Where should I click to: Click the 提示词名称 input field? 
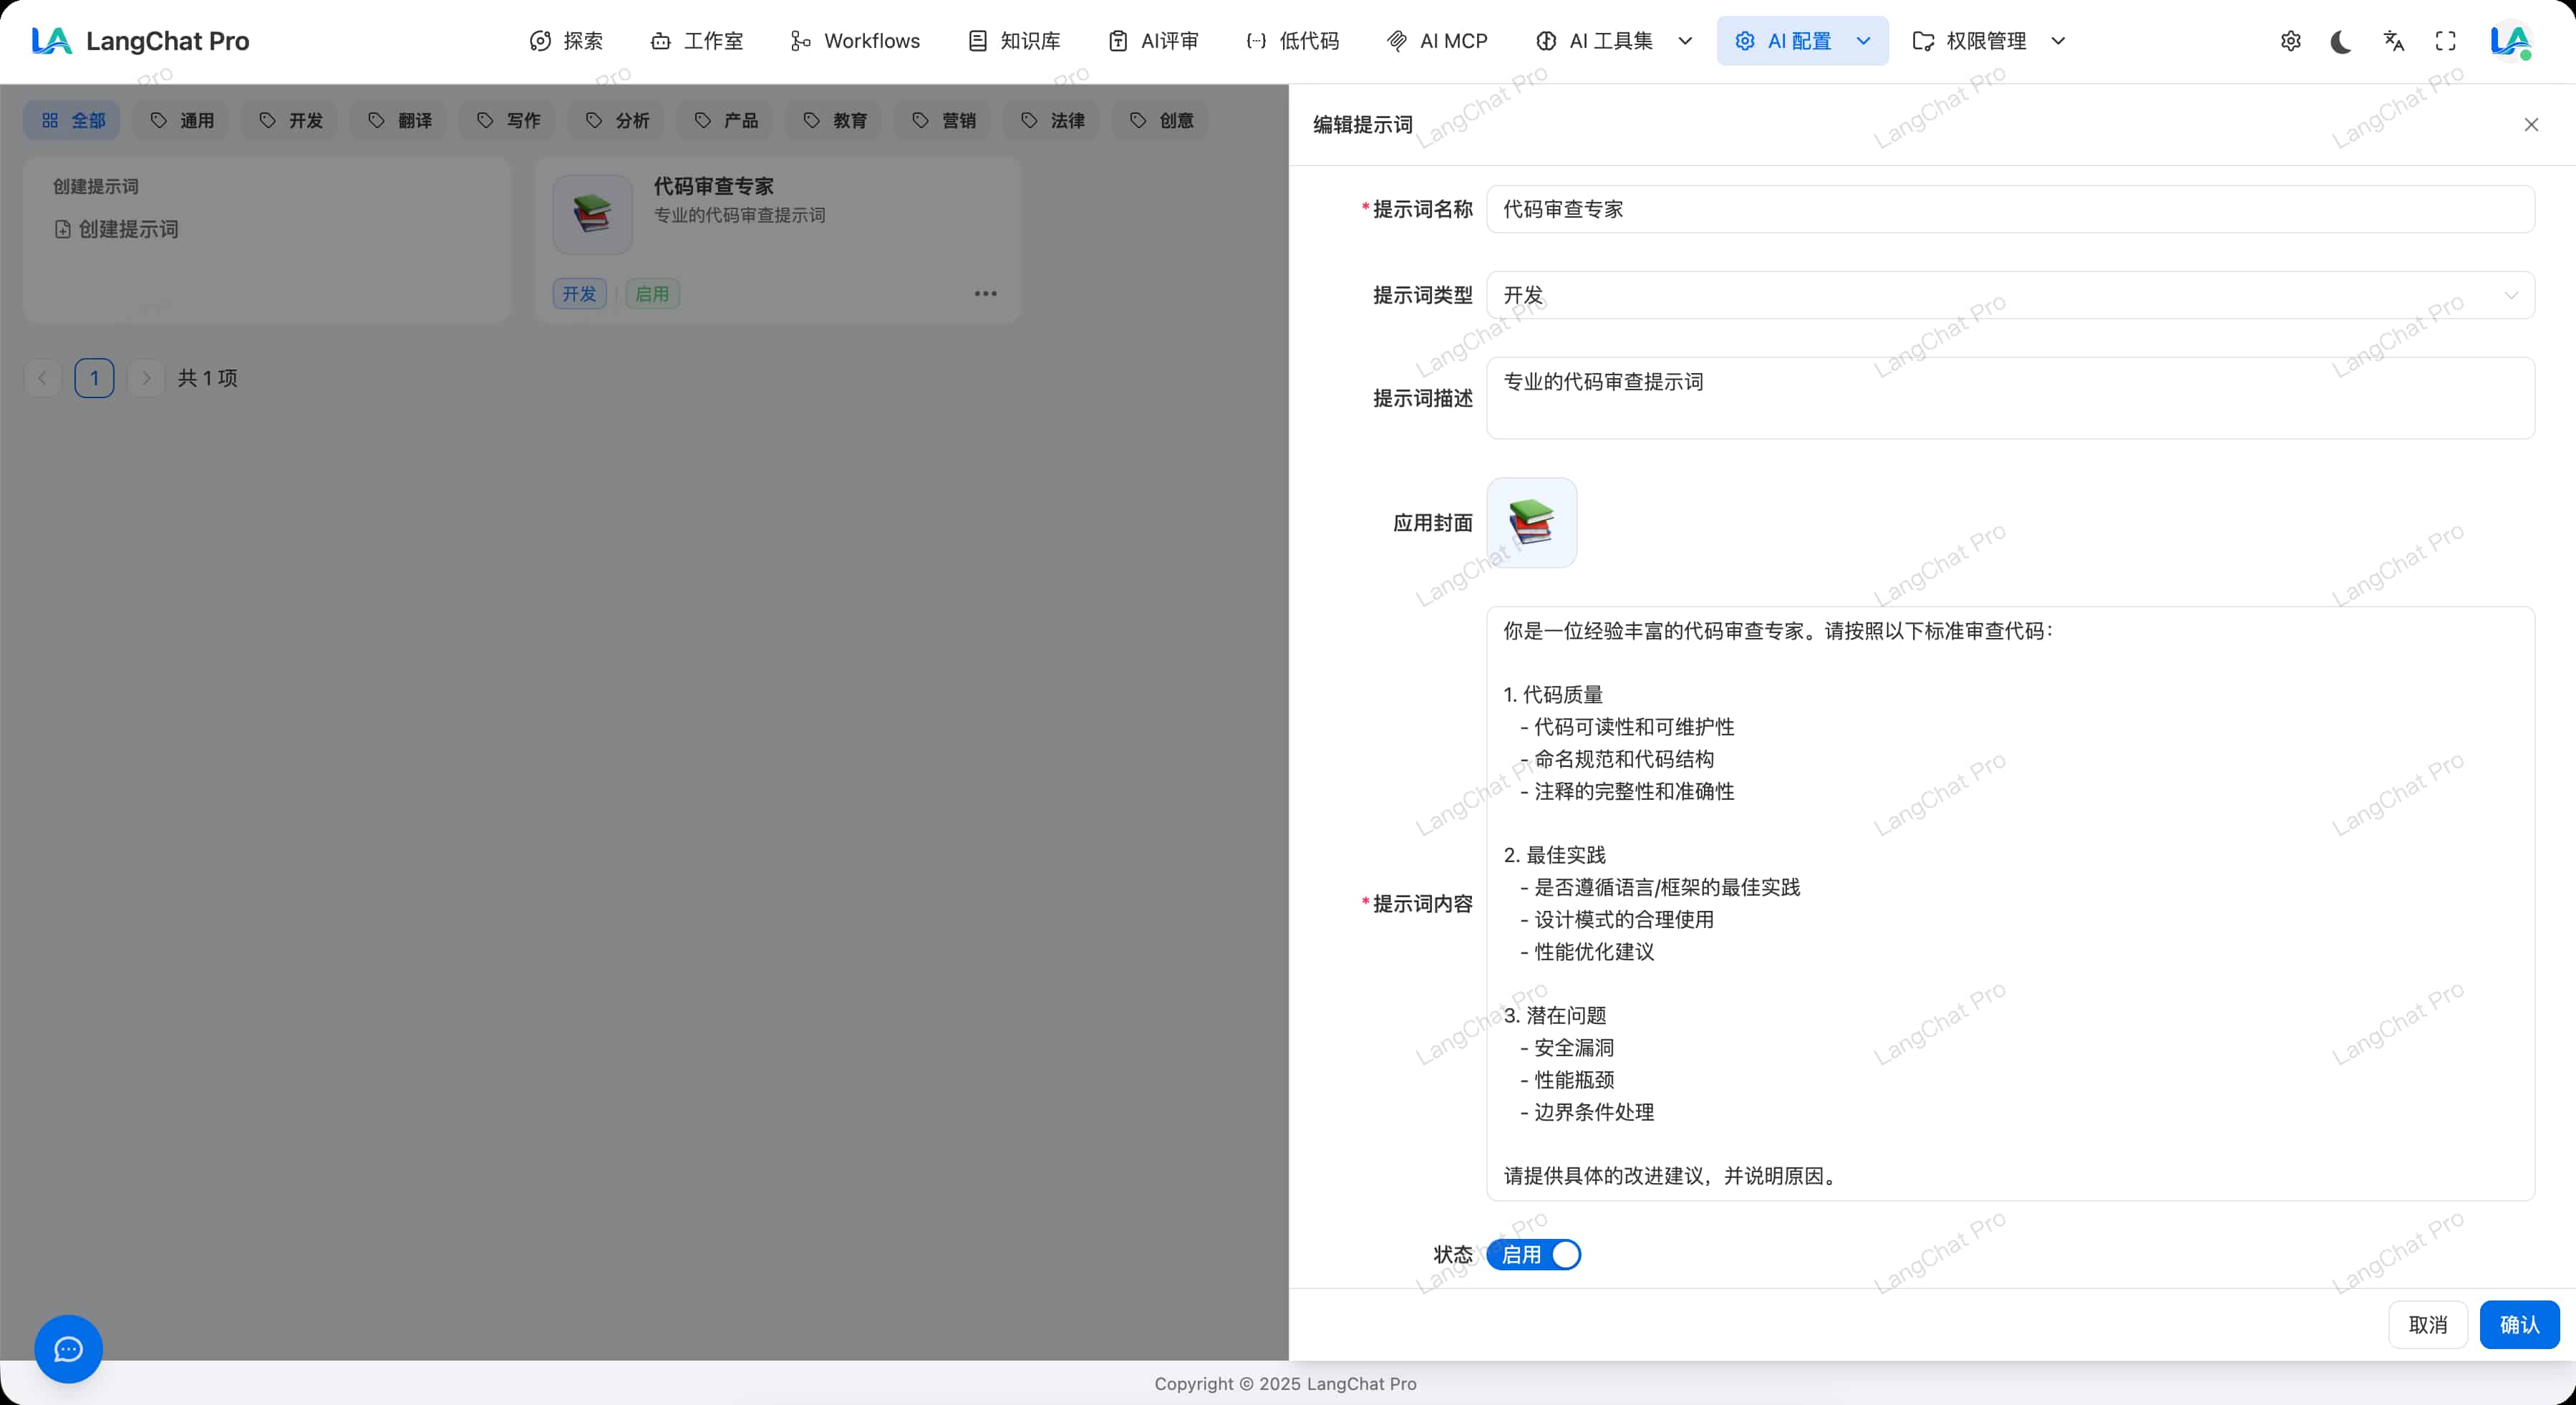click(x=2010, y=209)
